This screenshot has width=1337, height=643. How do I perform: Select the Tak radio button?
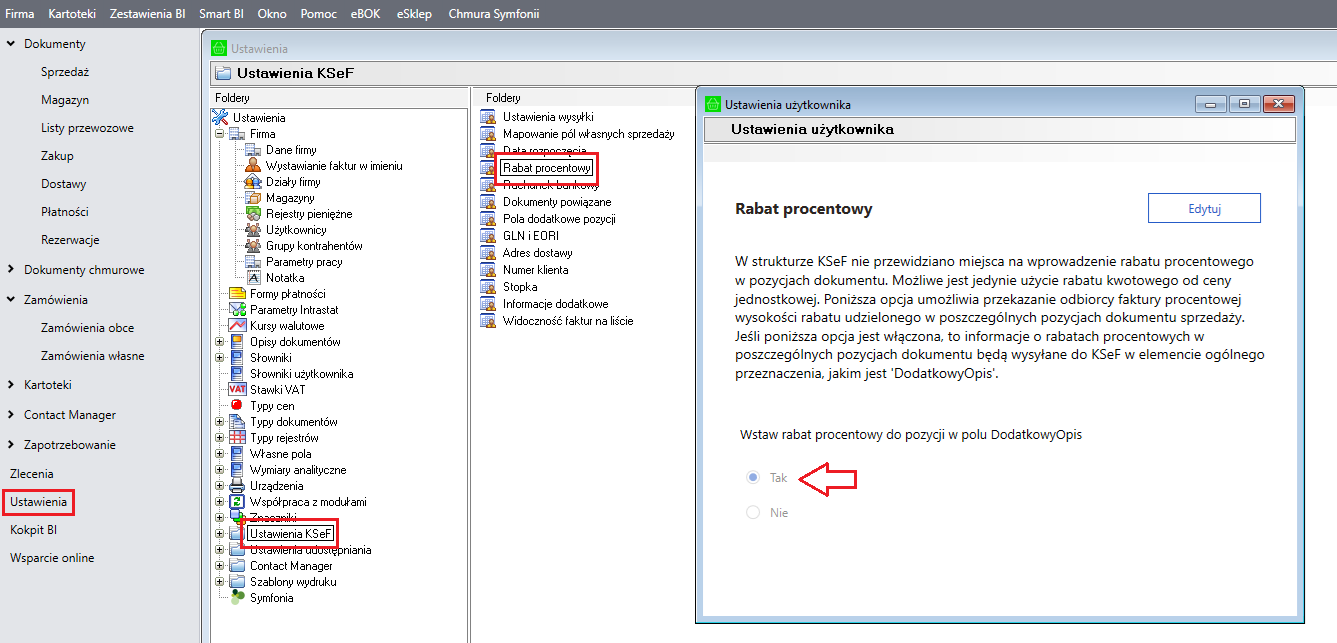tap(753, 478)
